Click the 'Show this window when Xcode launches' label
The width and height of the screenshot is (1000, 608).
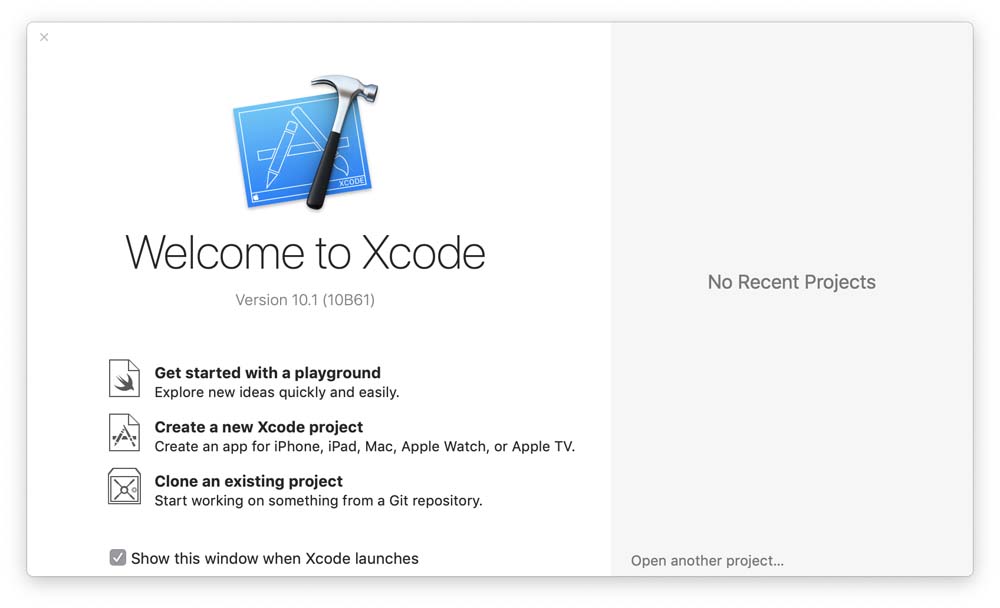(x=274, y=558)
